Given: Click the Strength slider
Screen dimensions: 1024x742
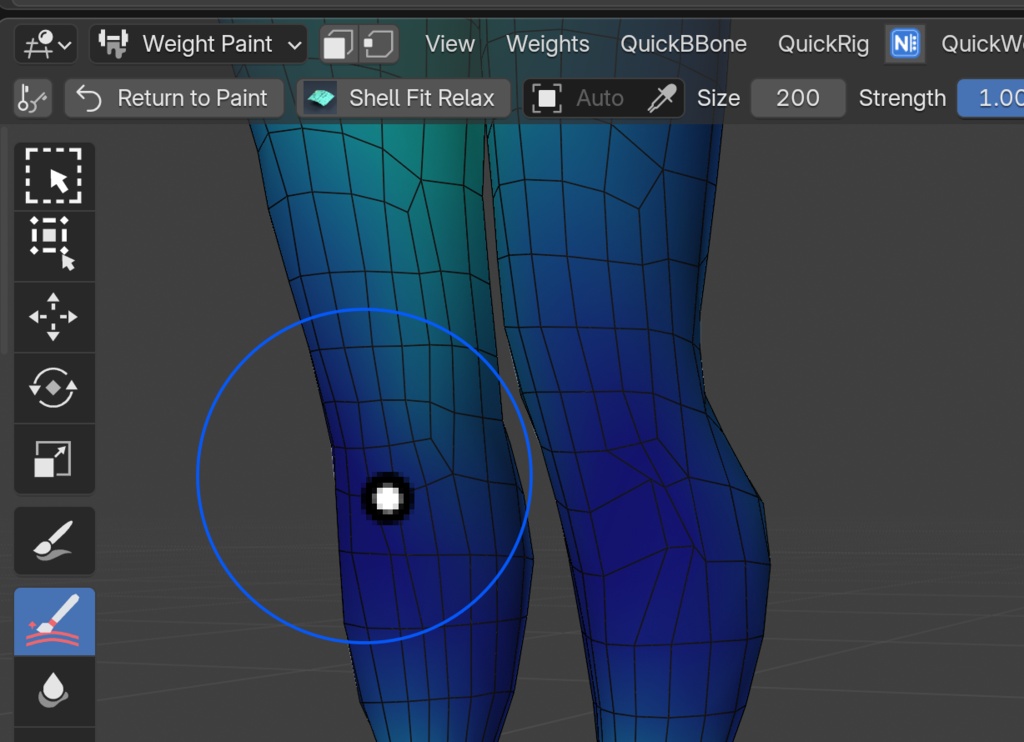Looking at the screenshot, I should pyautogui.click(x=991, y=99).
